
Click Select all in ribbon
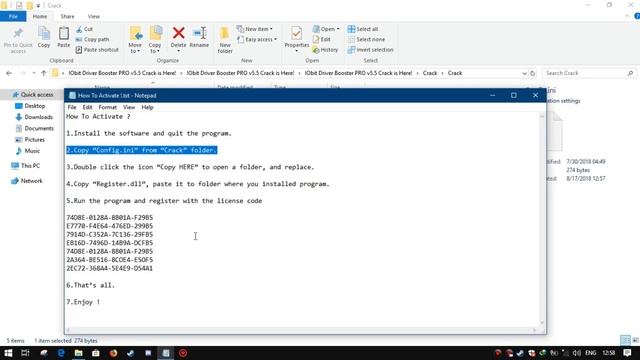click(x=363, y=29)
